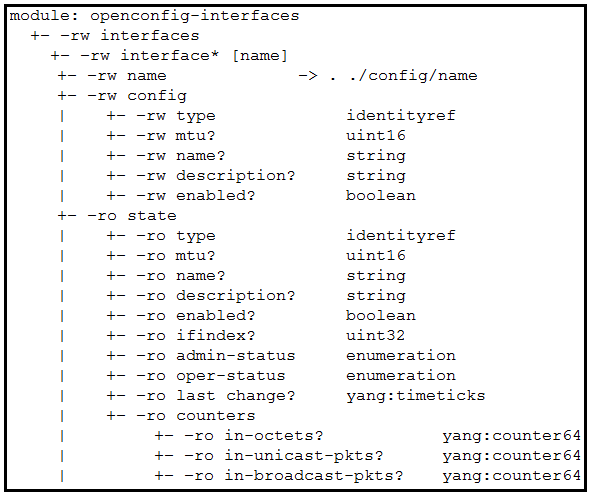Click the uint32 type next to ifindex

click(376, 336)
